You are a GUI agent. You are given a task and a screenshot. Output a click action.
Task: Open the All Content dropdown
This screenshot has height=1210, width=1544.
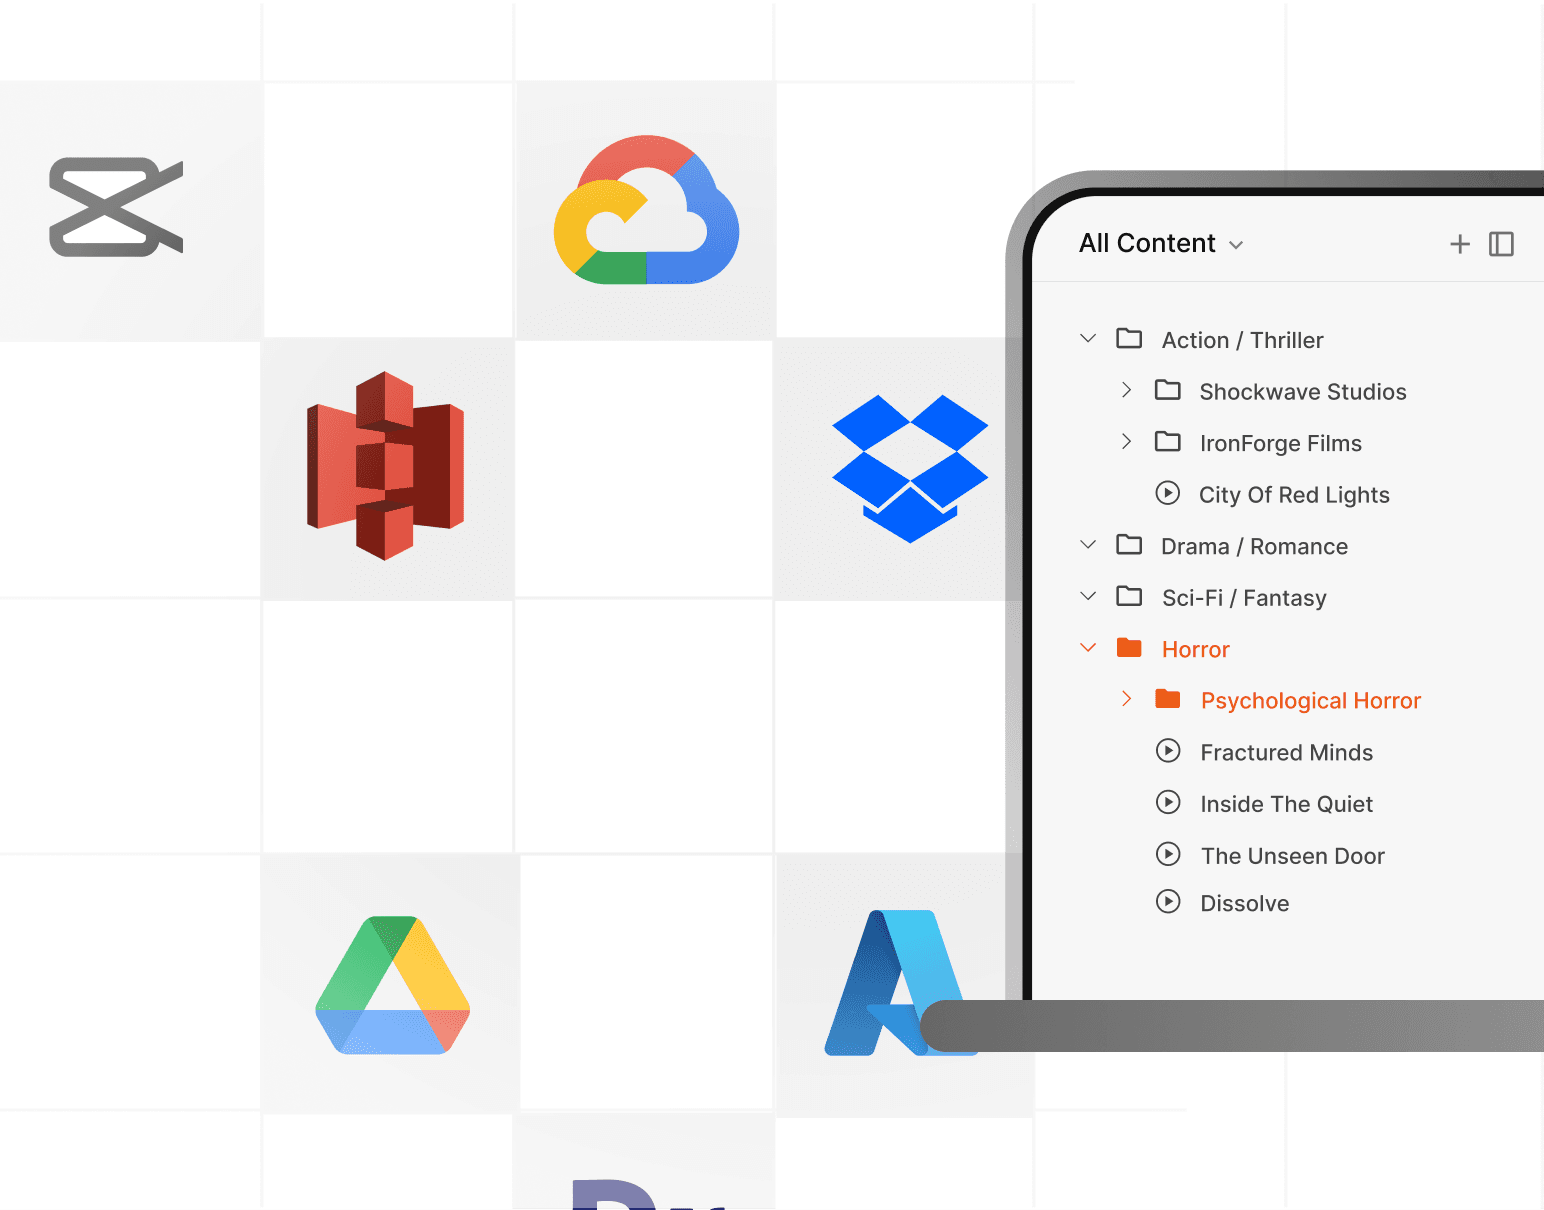coord(1161,244)
